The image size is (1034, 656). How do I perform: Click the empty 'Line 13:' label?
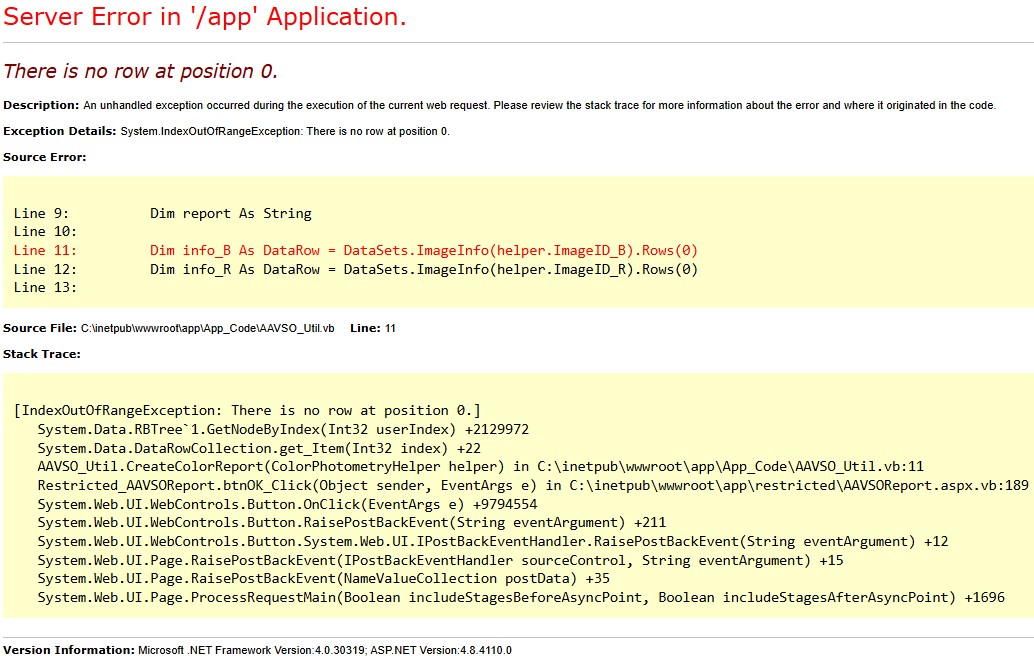point(45,287)
